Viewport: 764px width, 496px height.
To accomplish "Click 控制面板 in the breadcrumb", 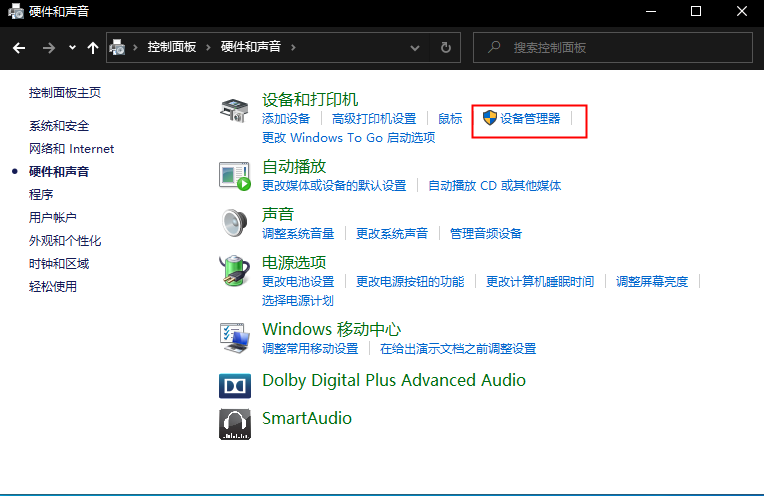I will 172,47.
